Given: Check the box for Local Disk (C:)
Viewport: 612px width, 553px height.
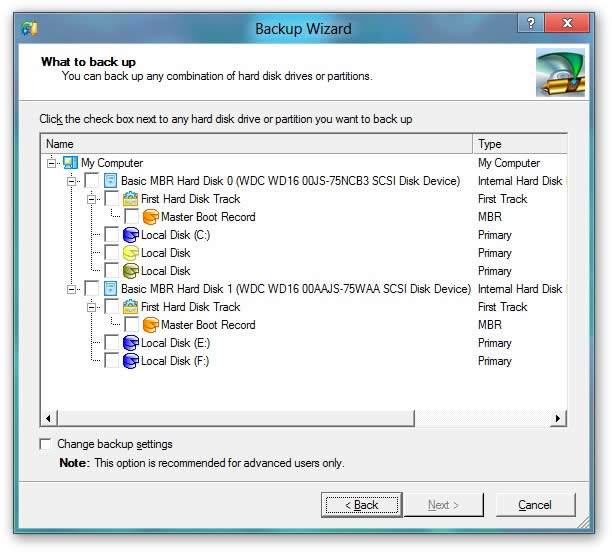Looking at the screenshot, I should (x=112, y=235).
